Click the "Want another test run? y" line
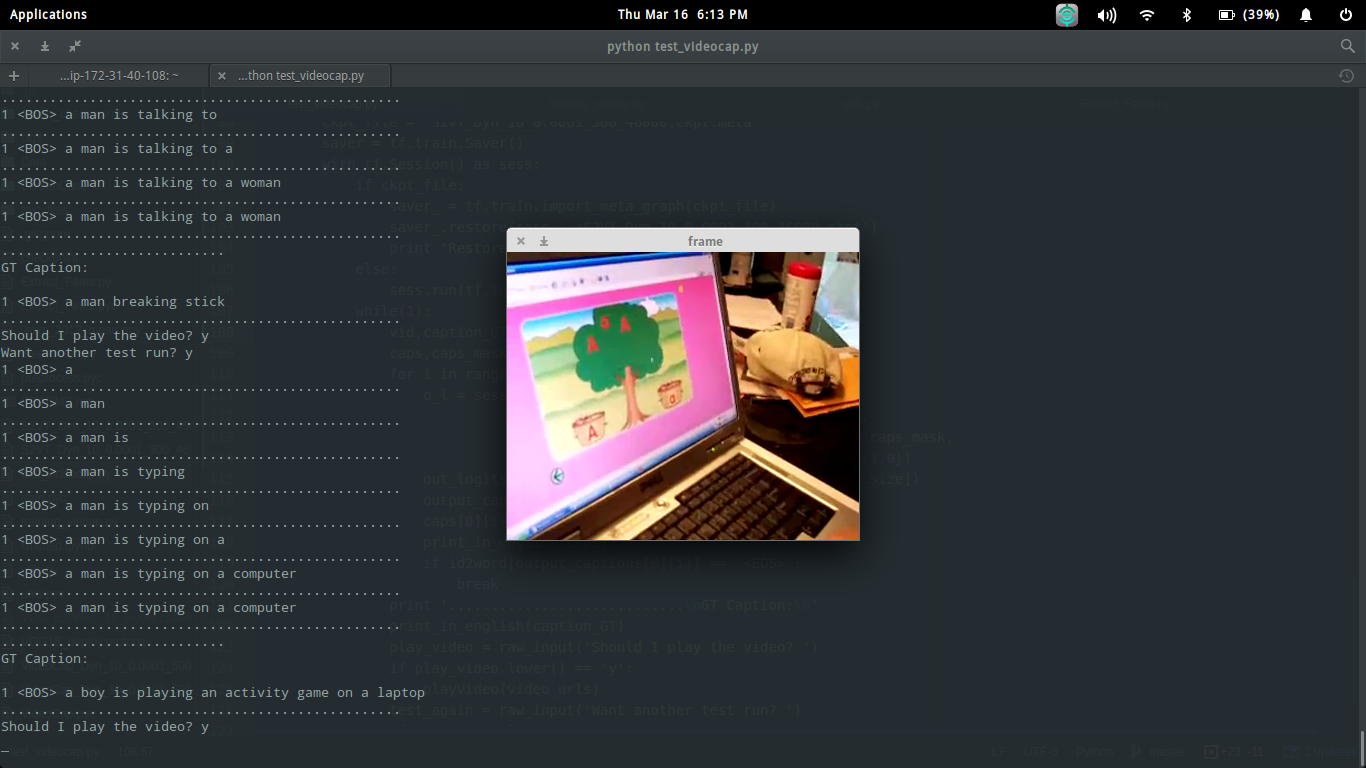Image resolution: width=1366 pixels, height=768 pixels. (97, 352)
